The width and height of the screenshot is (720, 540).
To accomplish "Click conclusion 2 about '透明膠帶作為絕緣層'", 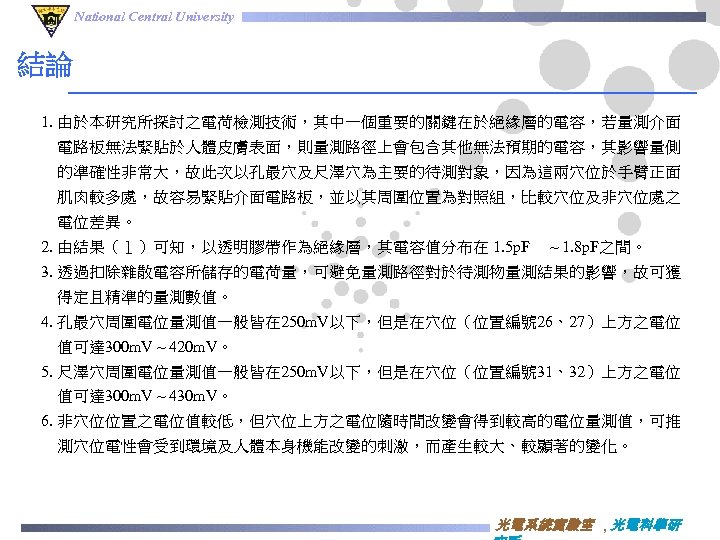I will tap(342, 248).
